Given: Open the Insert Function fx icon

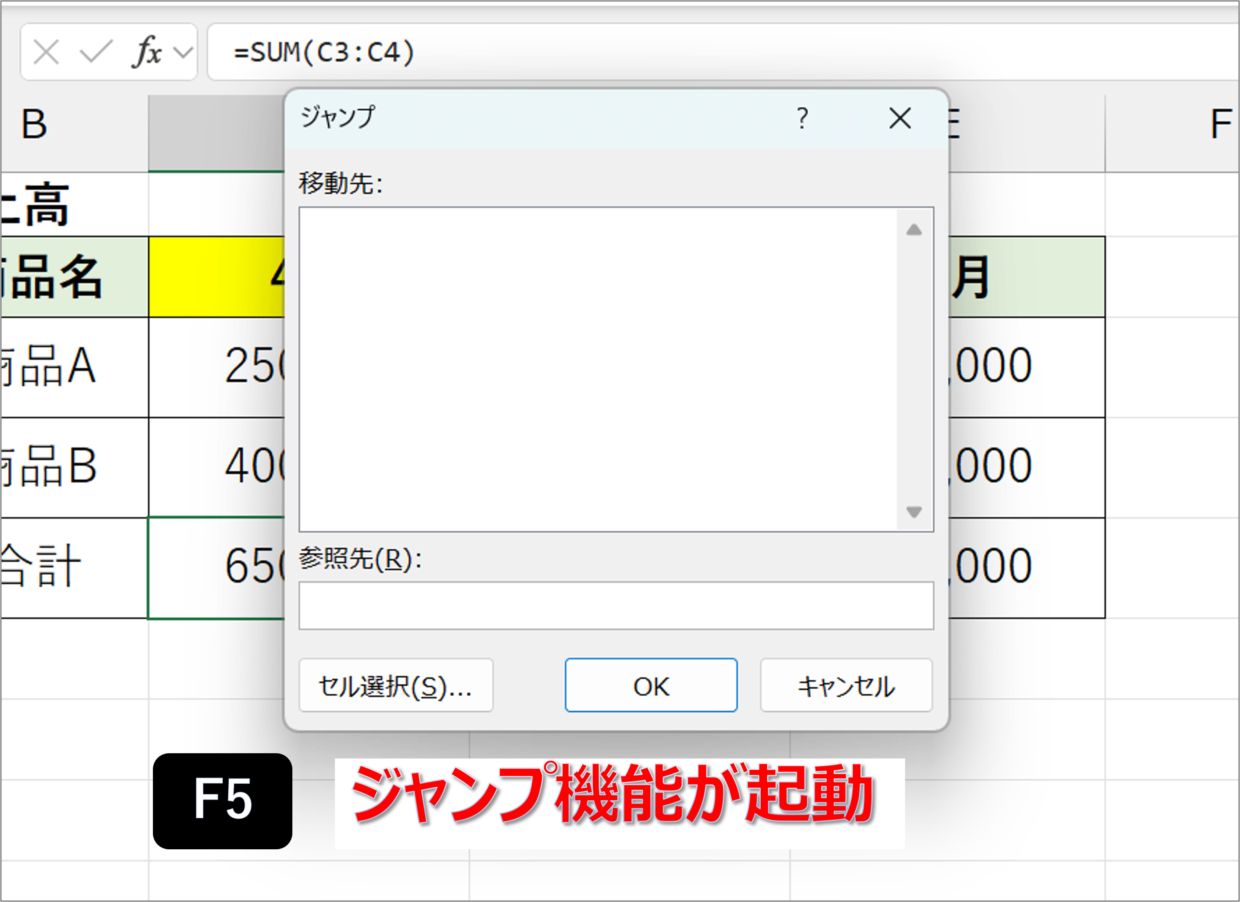Looking at the screenshot, I should click(x=147, y=52).
